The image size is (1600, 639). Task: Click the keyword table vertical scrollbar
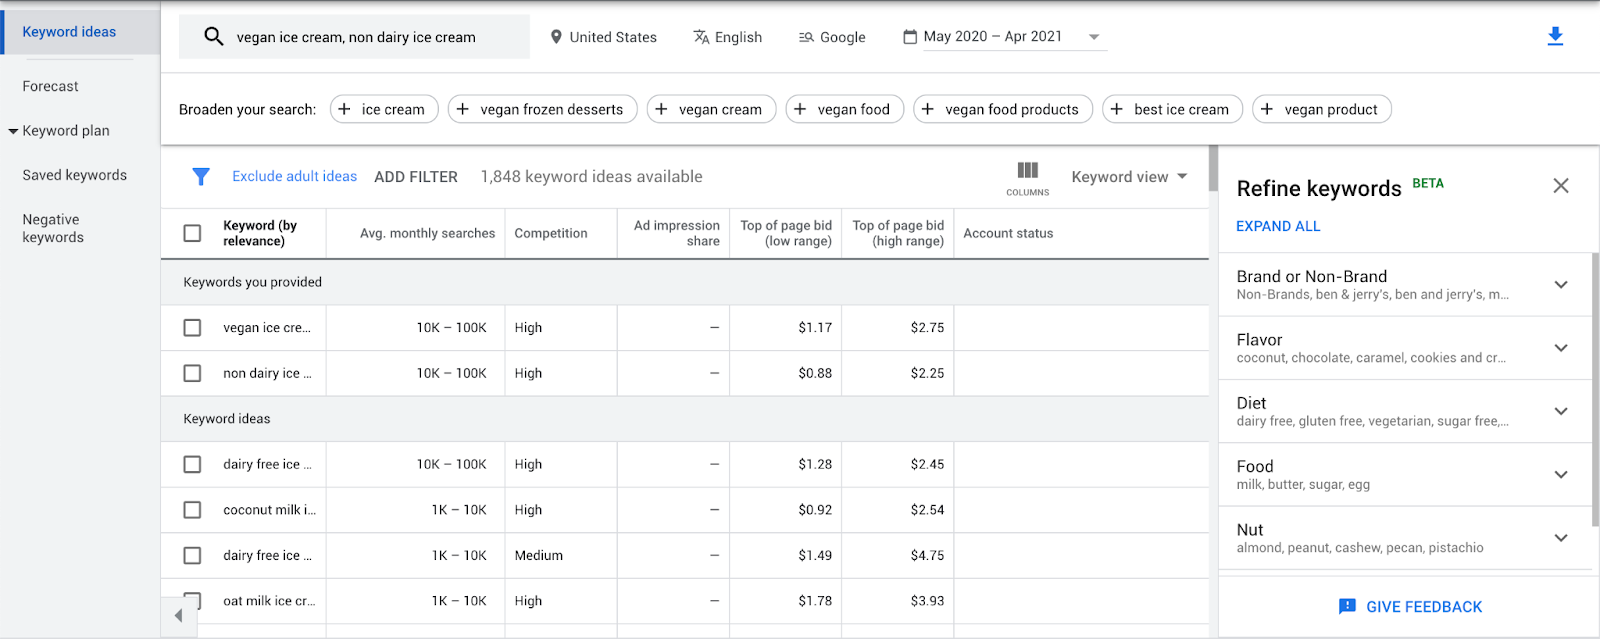tap(1213, 168)
